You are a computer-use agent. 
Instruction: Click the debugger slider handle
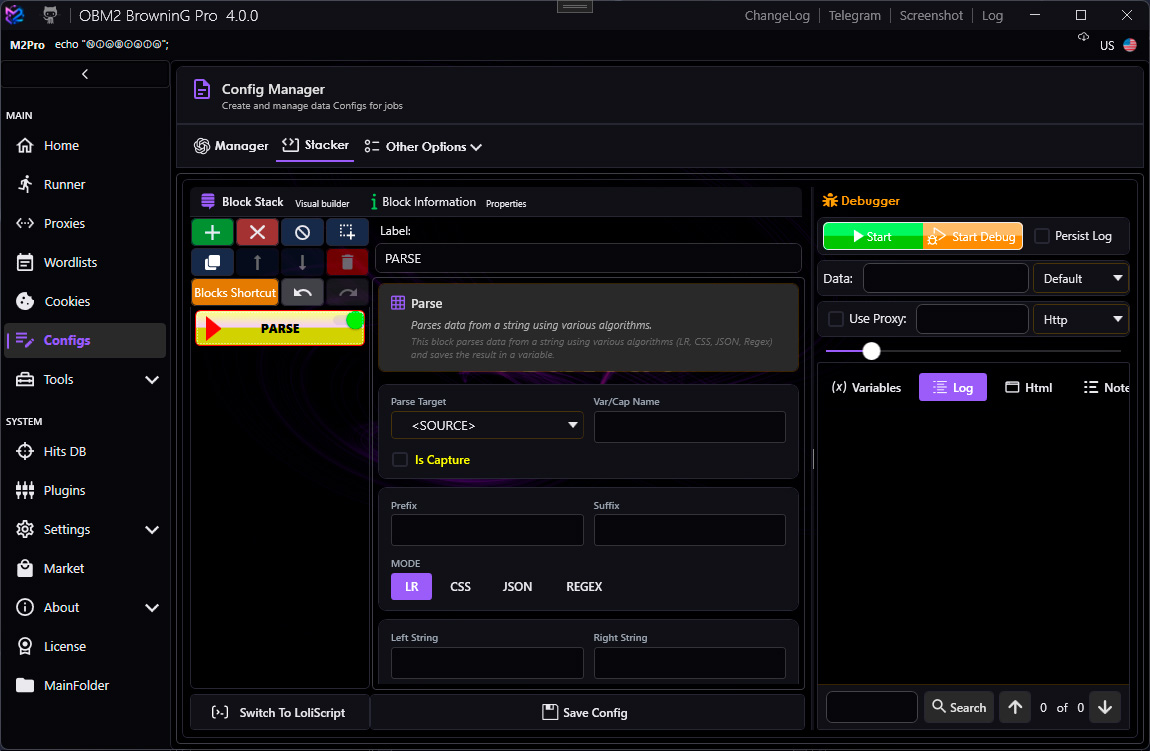pos(871,351)
